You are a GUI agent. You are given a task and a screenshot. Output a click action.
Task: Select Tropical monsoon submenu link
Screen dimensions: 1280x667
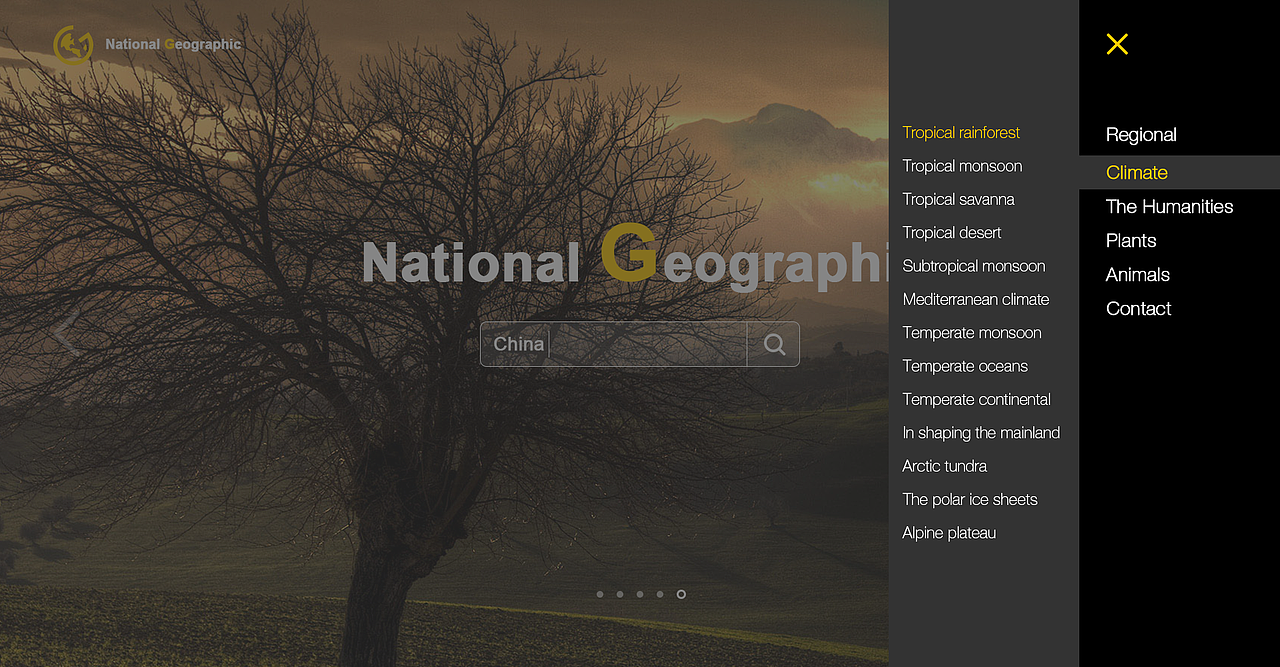[x=962, y=166]
